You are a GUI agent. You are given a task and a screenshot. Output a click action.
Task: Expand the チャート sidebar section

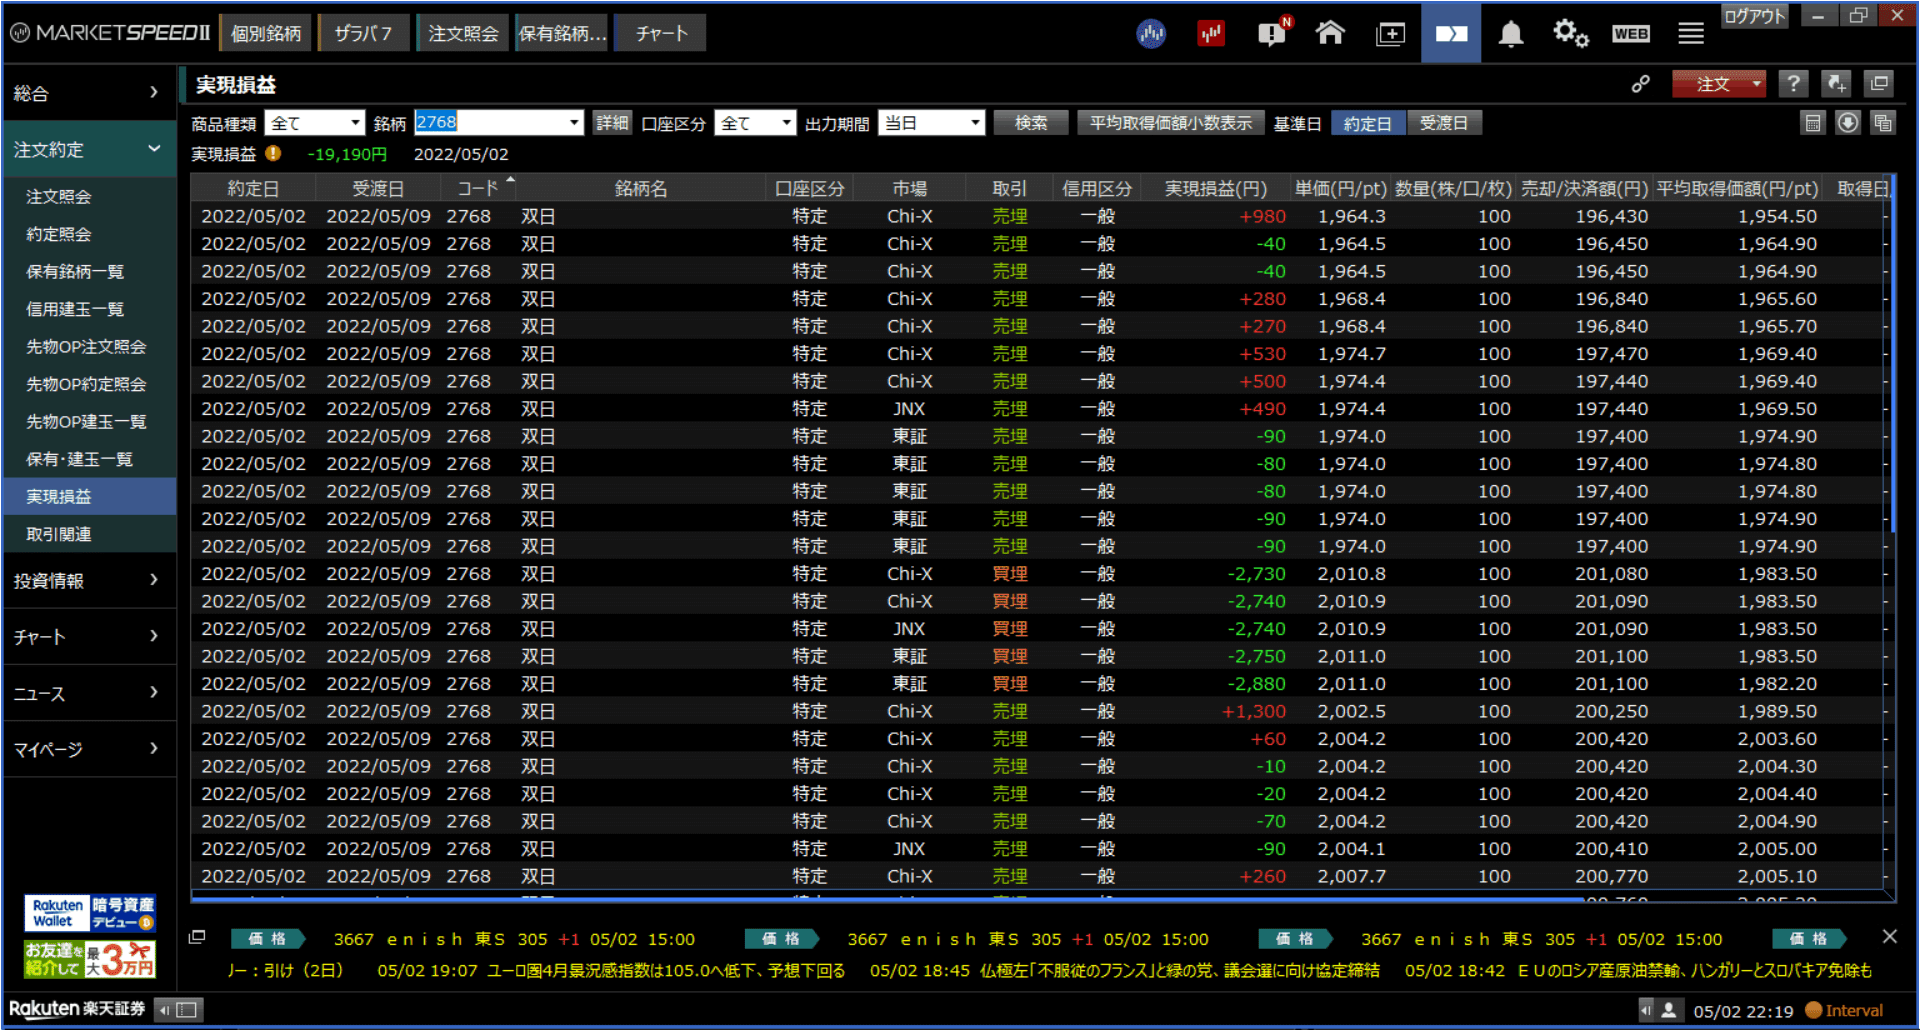pos(89,637)
